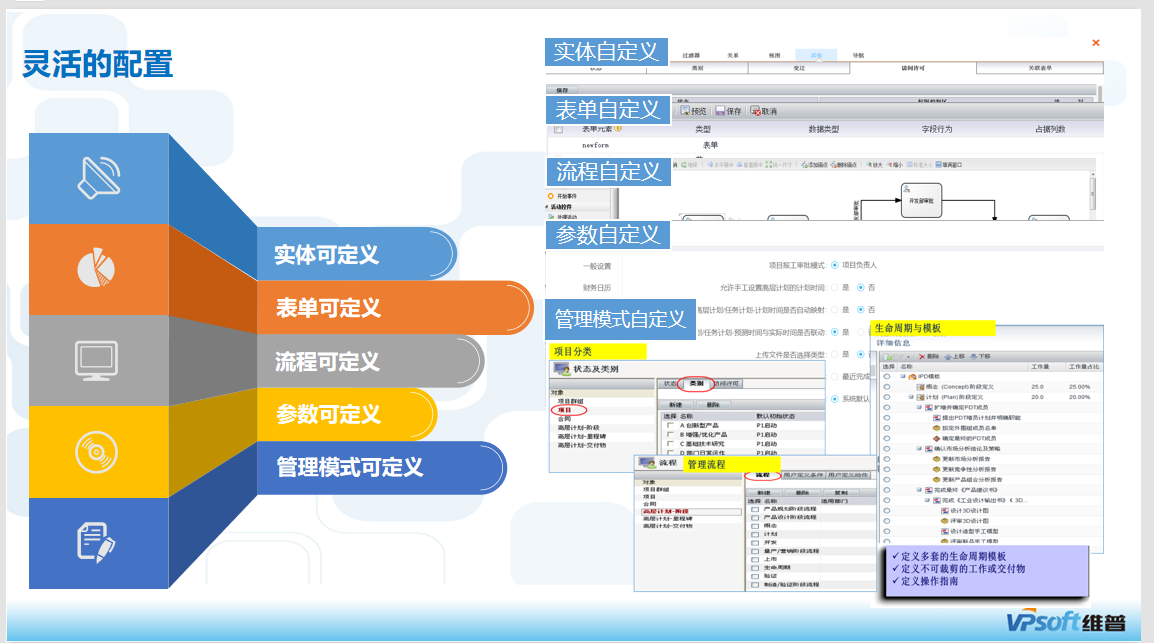Click the monitor icon in the gray block
This screenshot has height=643, width=1154.
point(96,360)
